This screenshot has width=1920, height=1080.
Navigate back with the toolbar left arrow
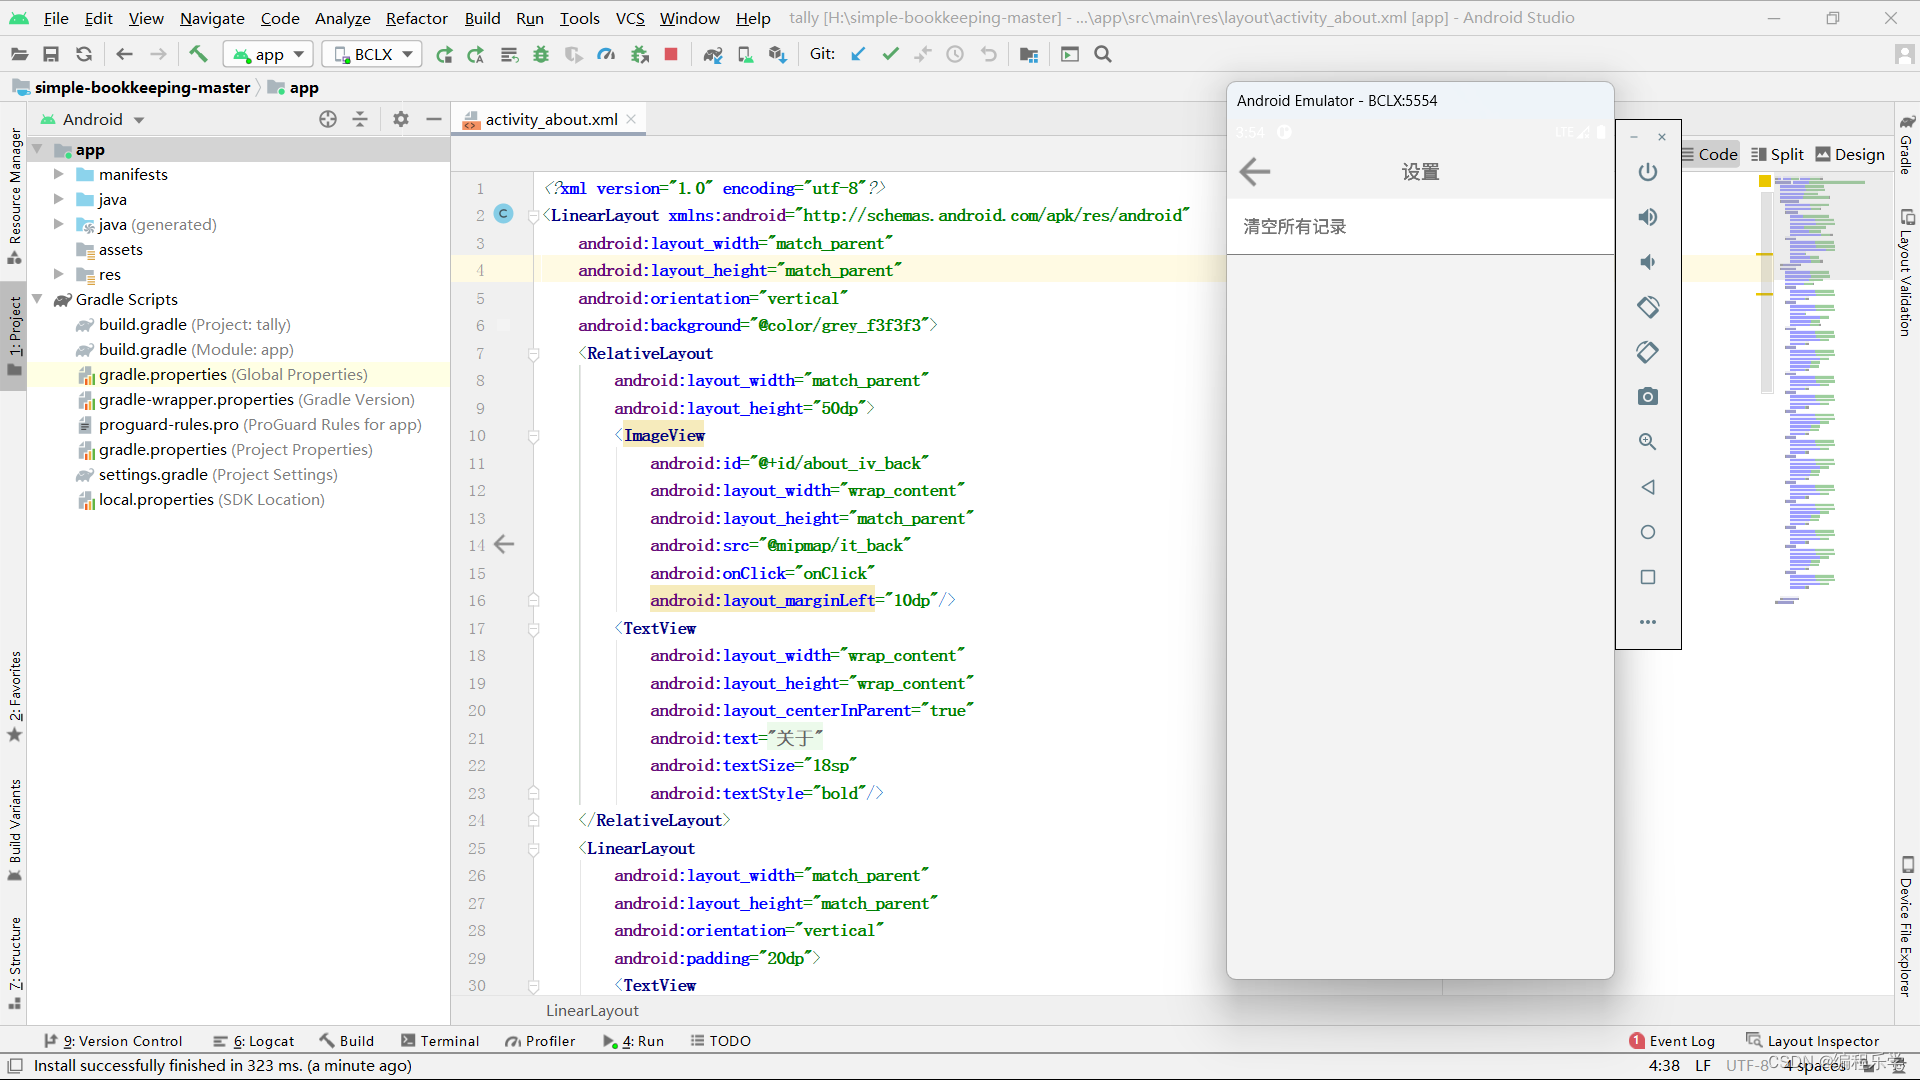[124, 55]
